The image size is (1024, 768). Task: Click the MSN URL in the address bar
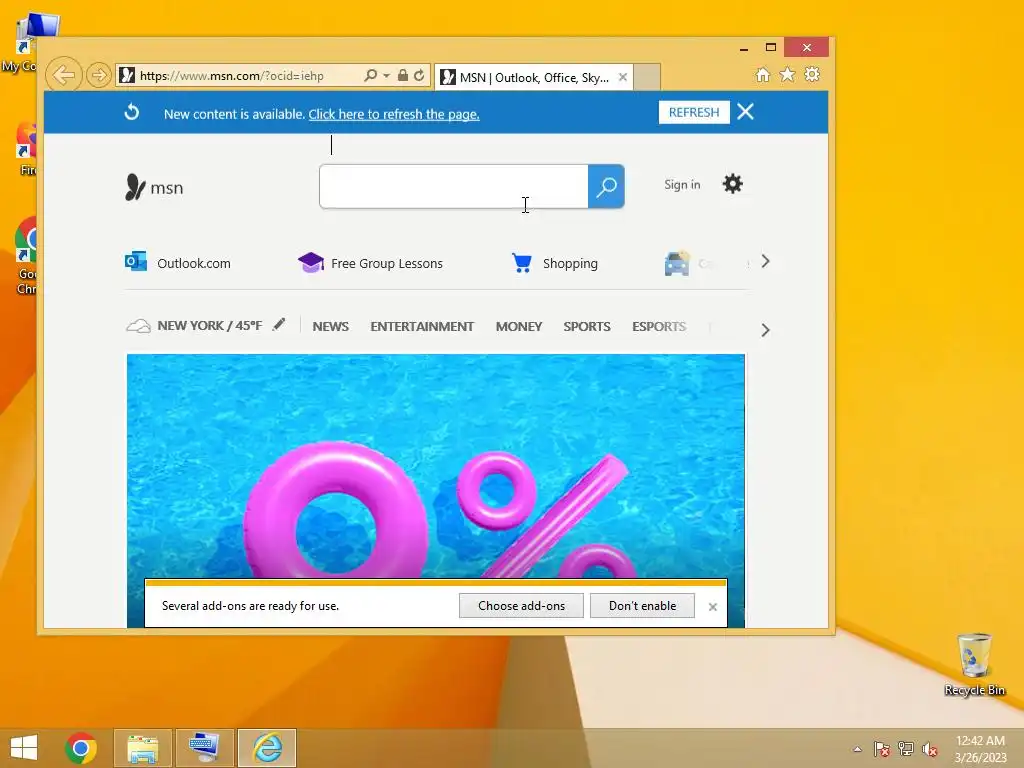[231, 76]
